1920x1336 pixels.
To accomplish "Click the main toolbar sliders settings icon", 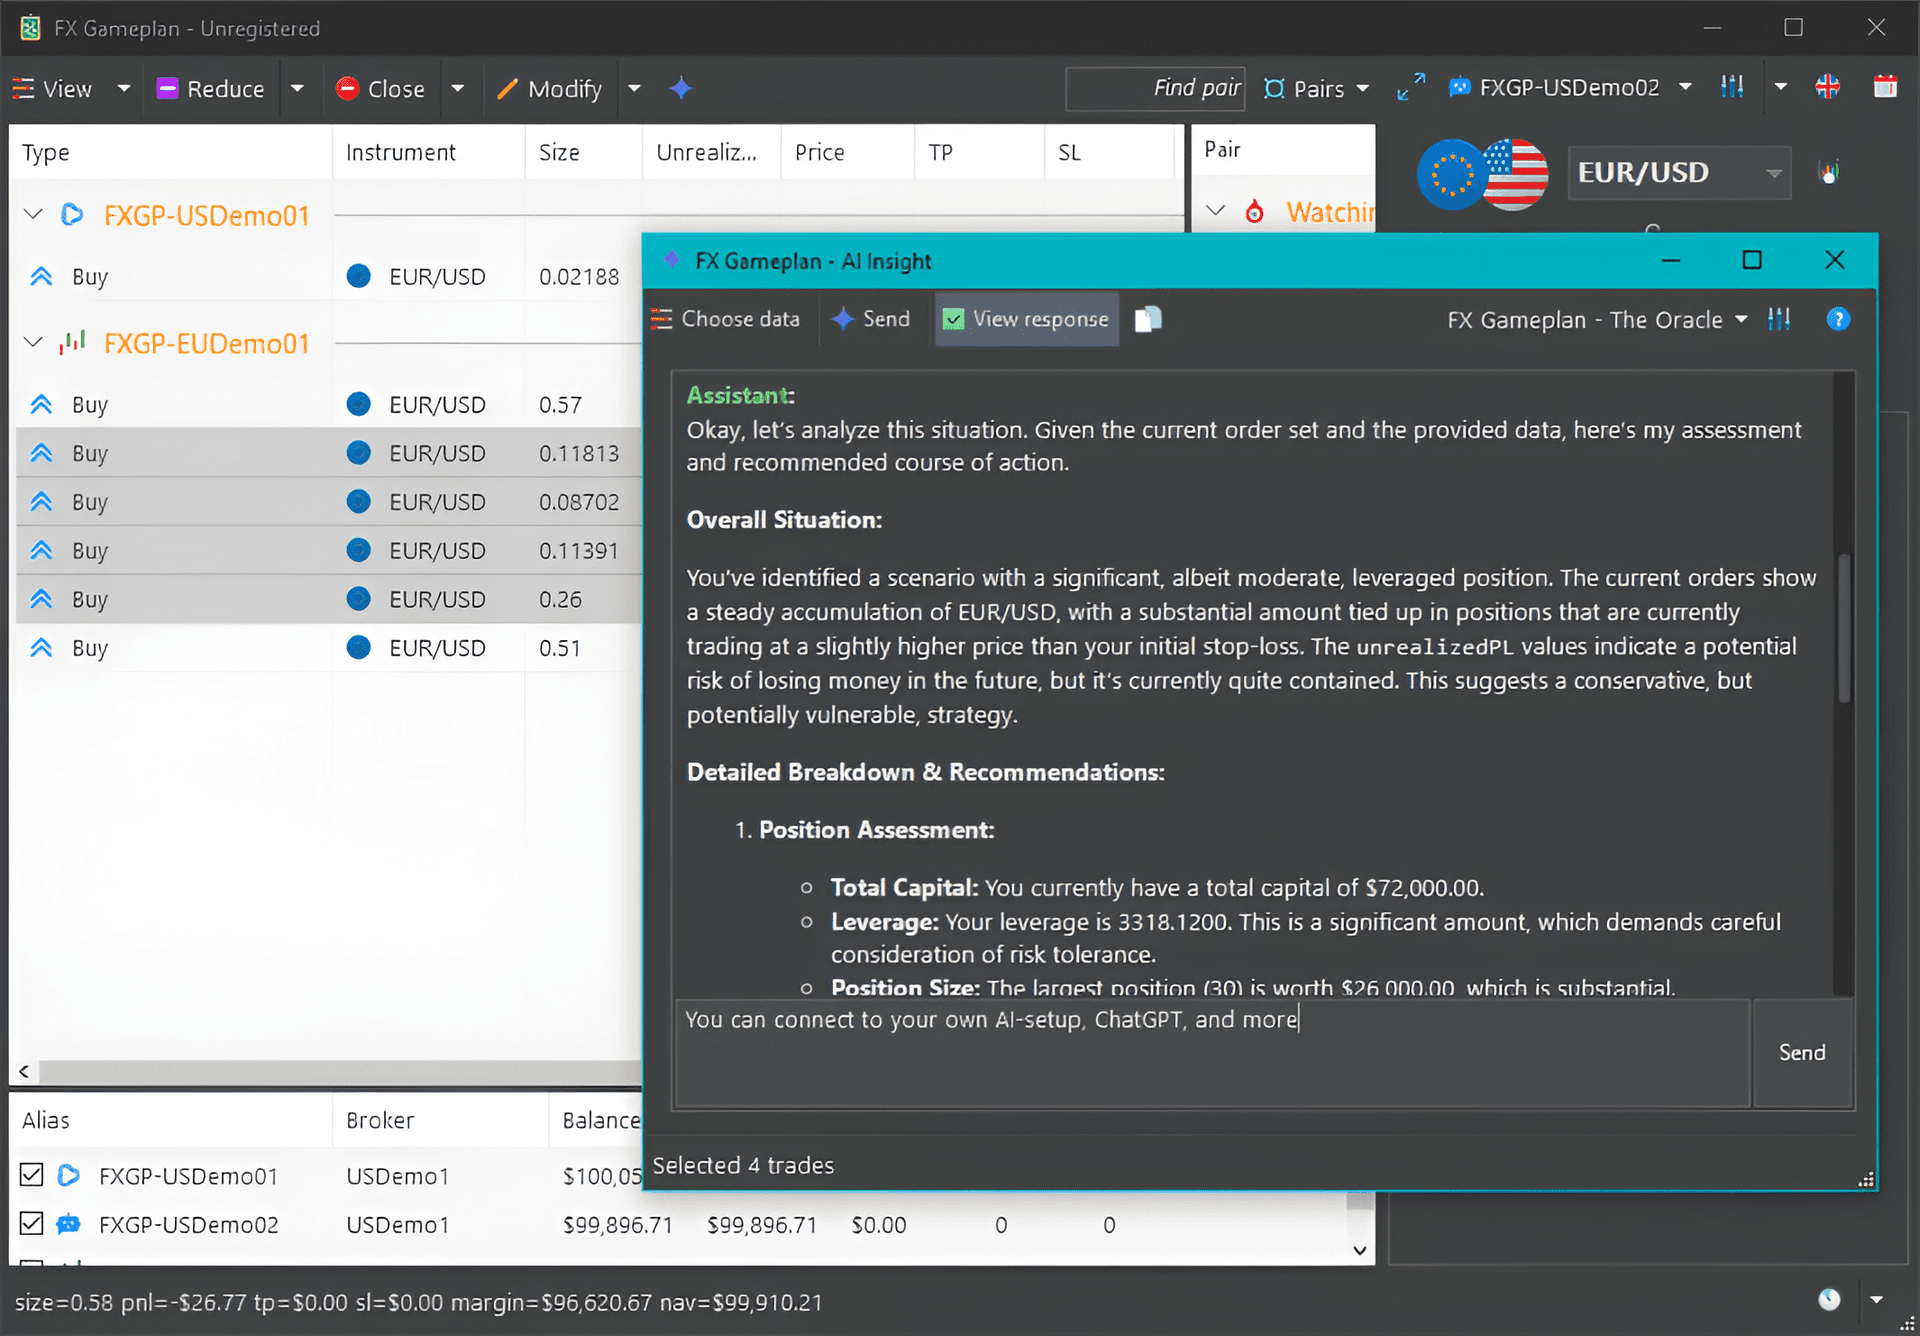I will point(1732,87).
